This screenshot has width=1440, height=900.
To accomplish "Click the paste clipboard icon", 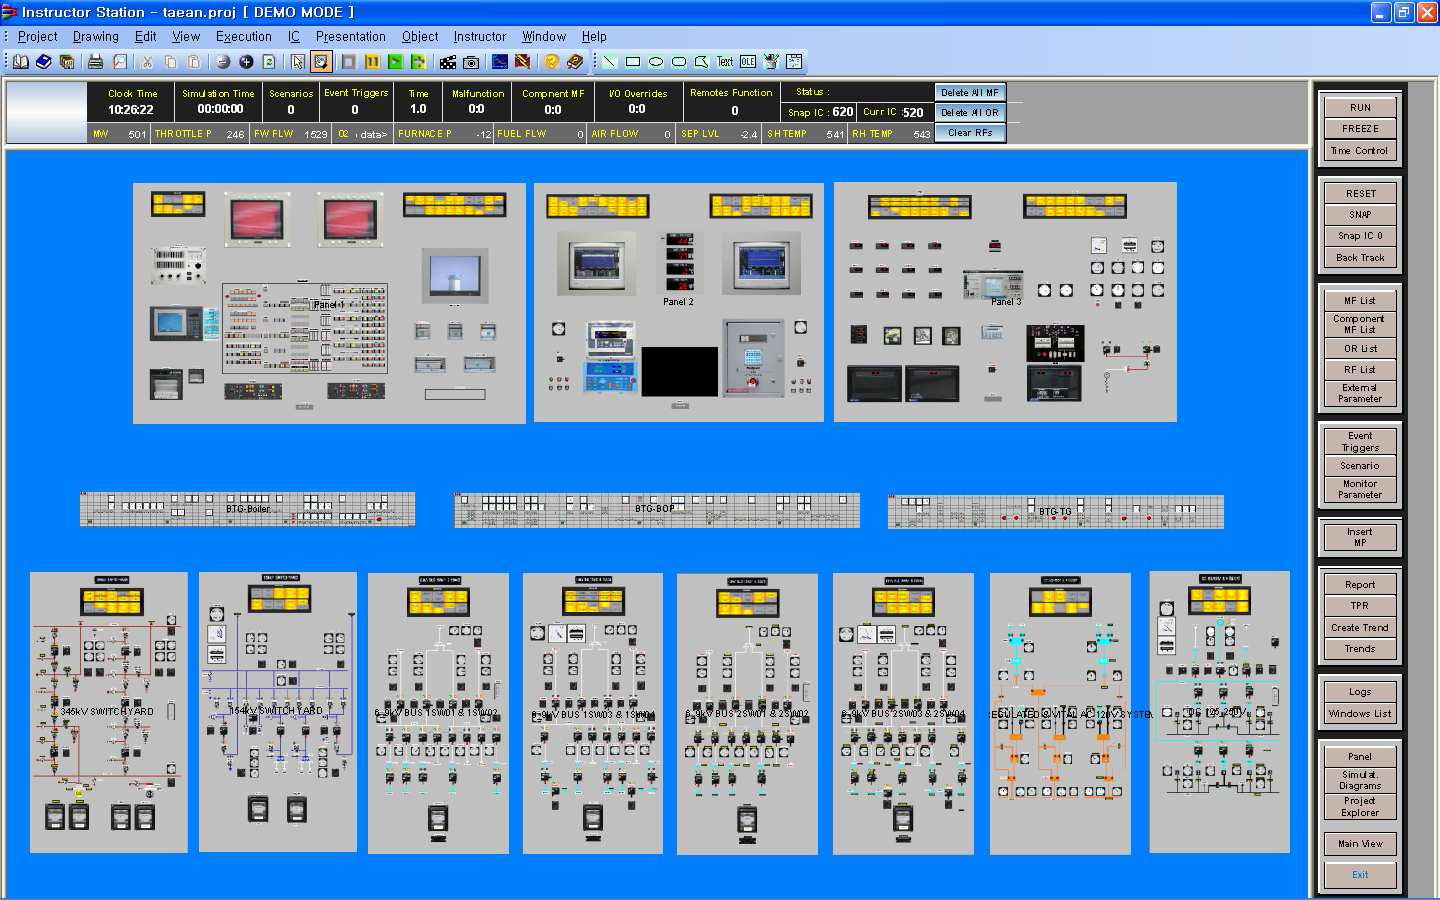I will pos(194,62).
